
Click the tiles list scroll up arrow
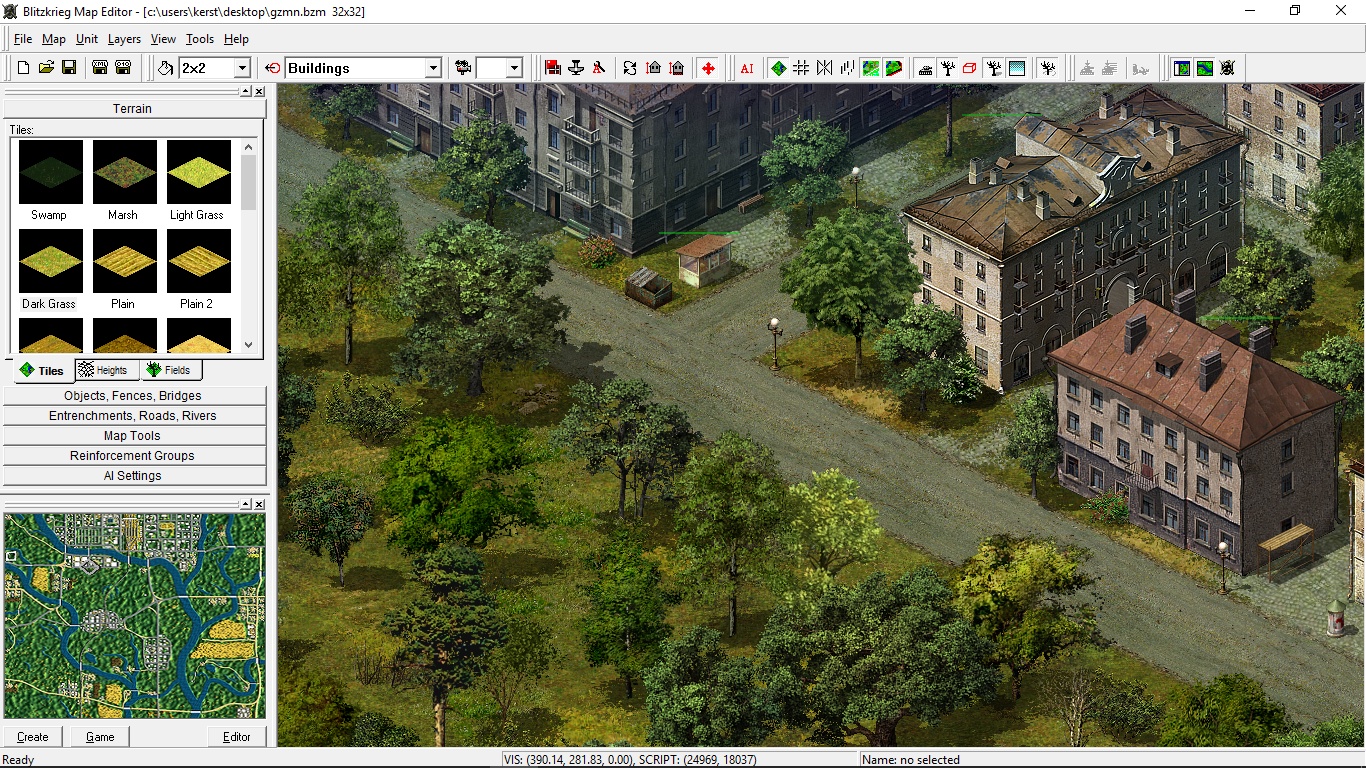(x=248, y=146)
